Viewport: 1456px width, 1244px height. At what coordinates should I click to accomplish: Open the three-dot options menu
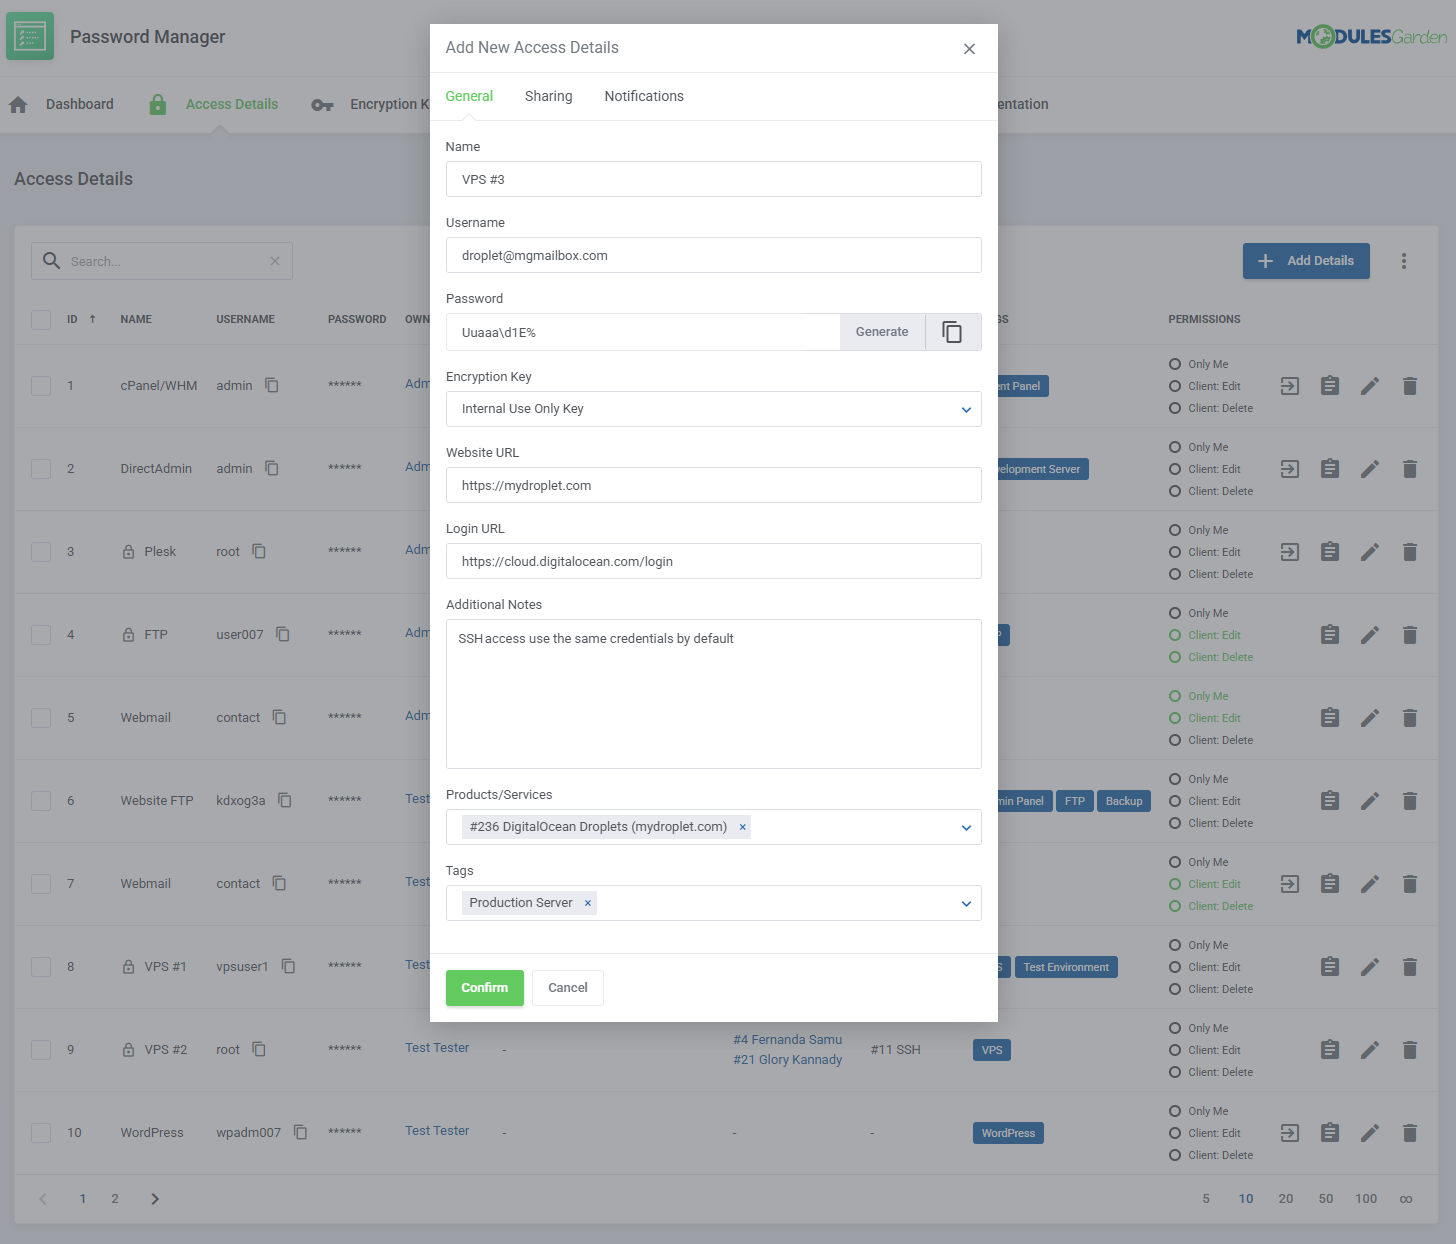click(1403, 261)
